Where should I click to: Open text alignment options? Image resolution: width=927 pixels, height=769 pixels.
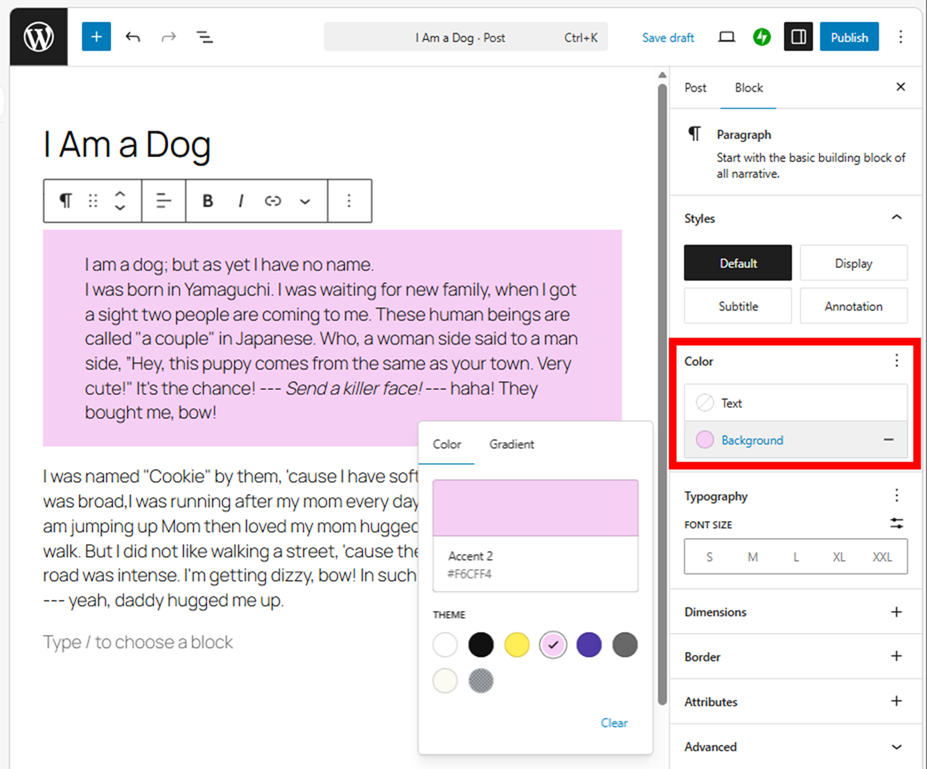click(164, 201)
